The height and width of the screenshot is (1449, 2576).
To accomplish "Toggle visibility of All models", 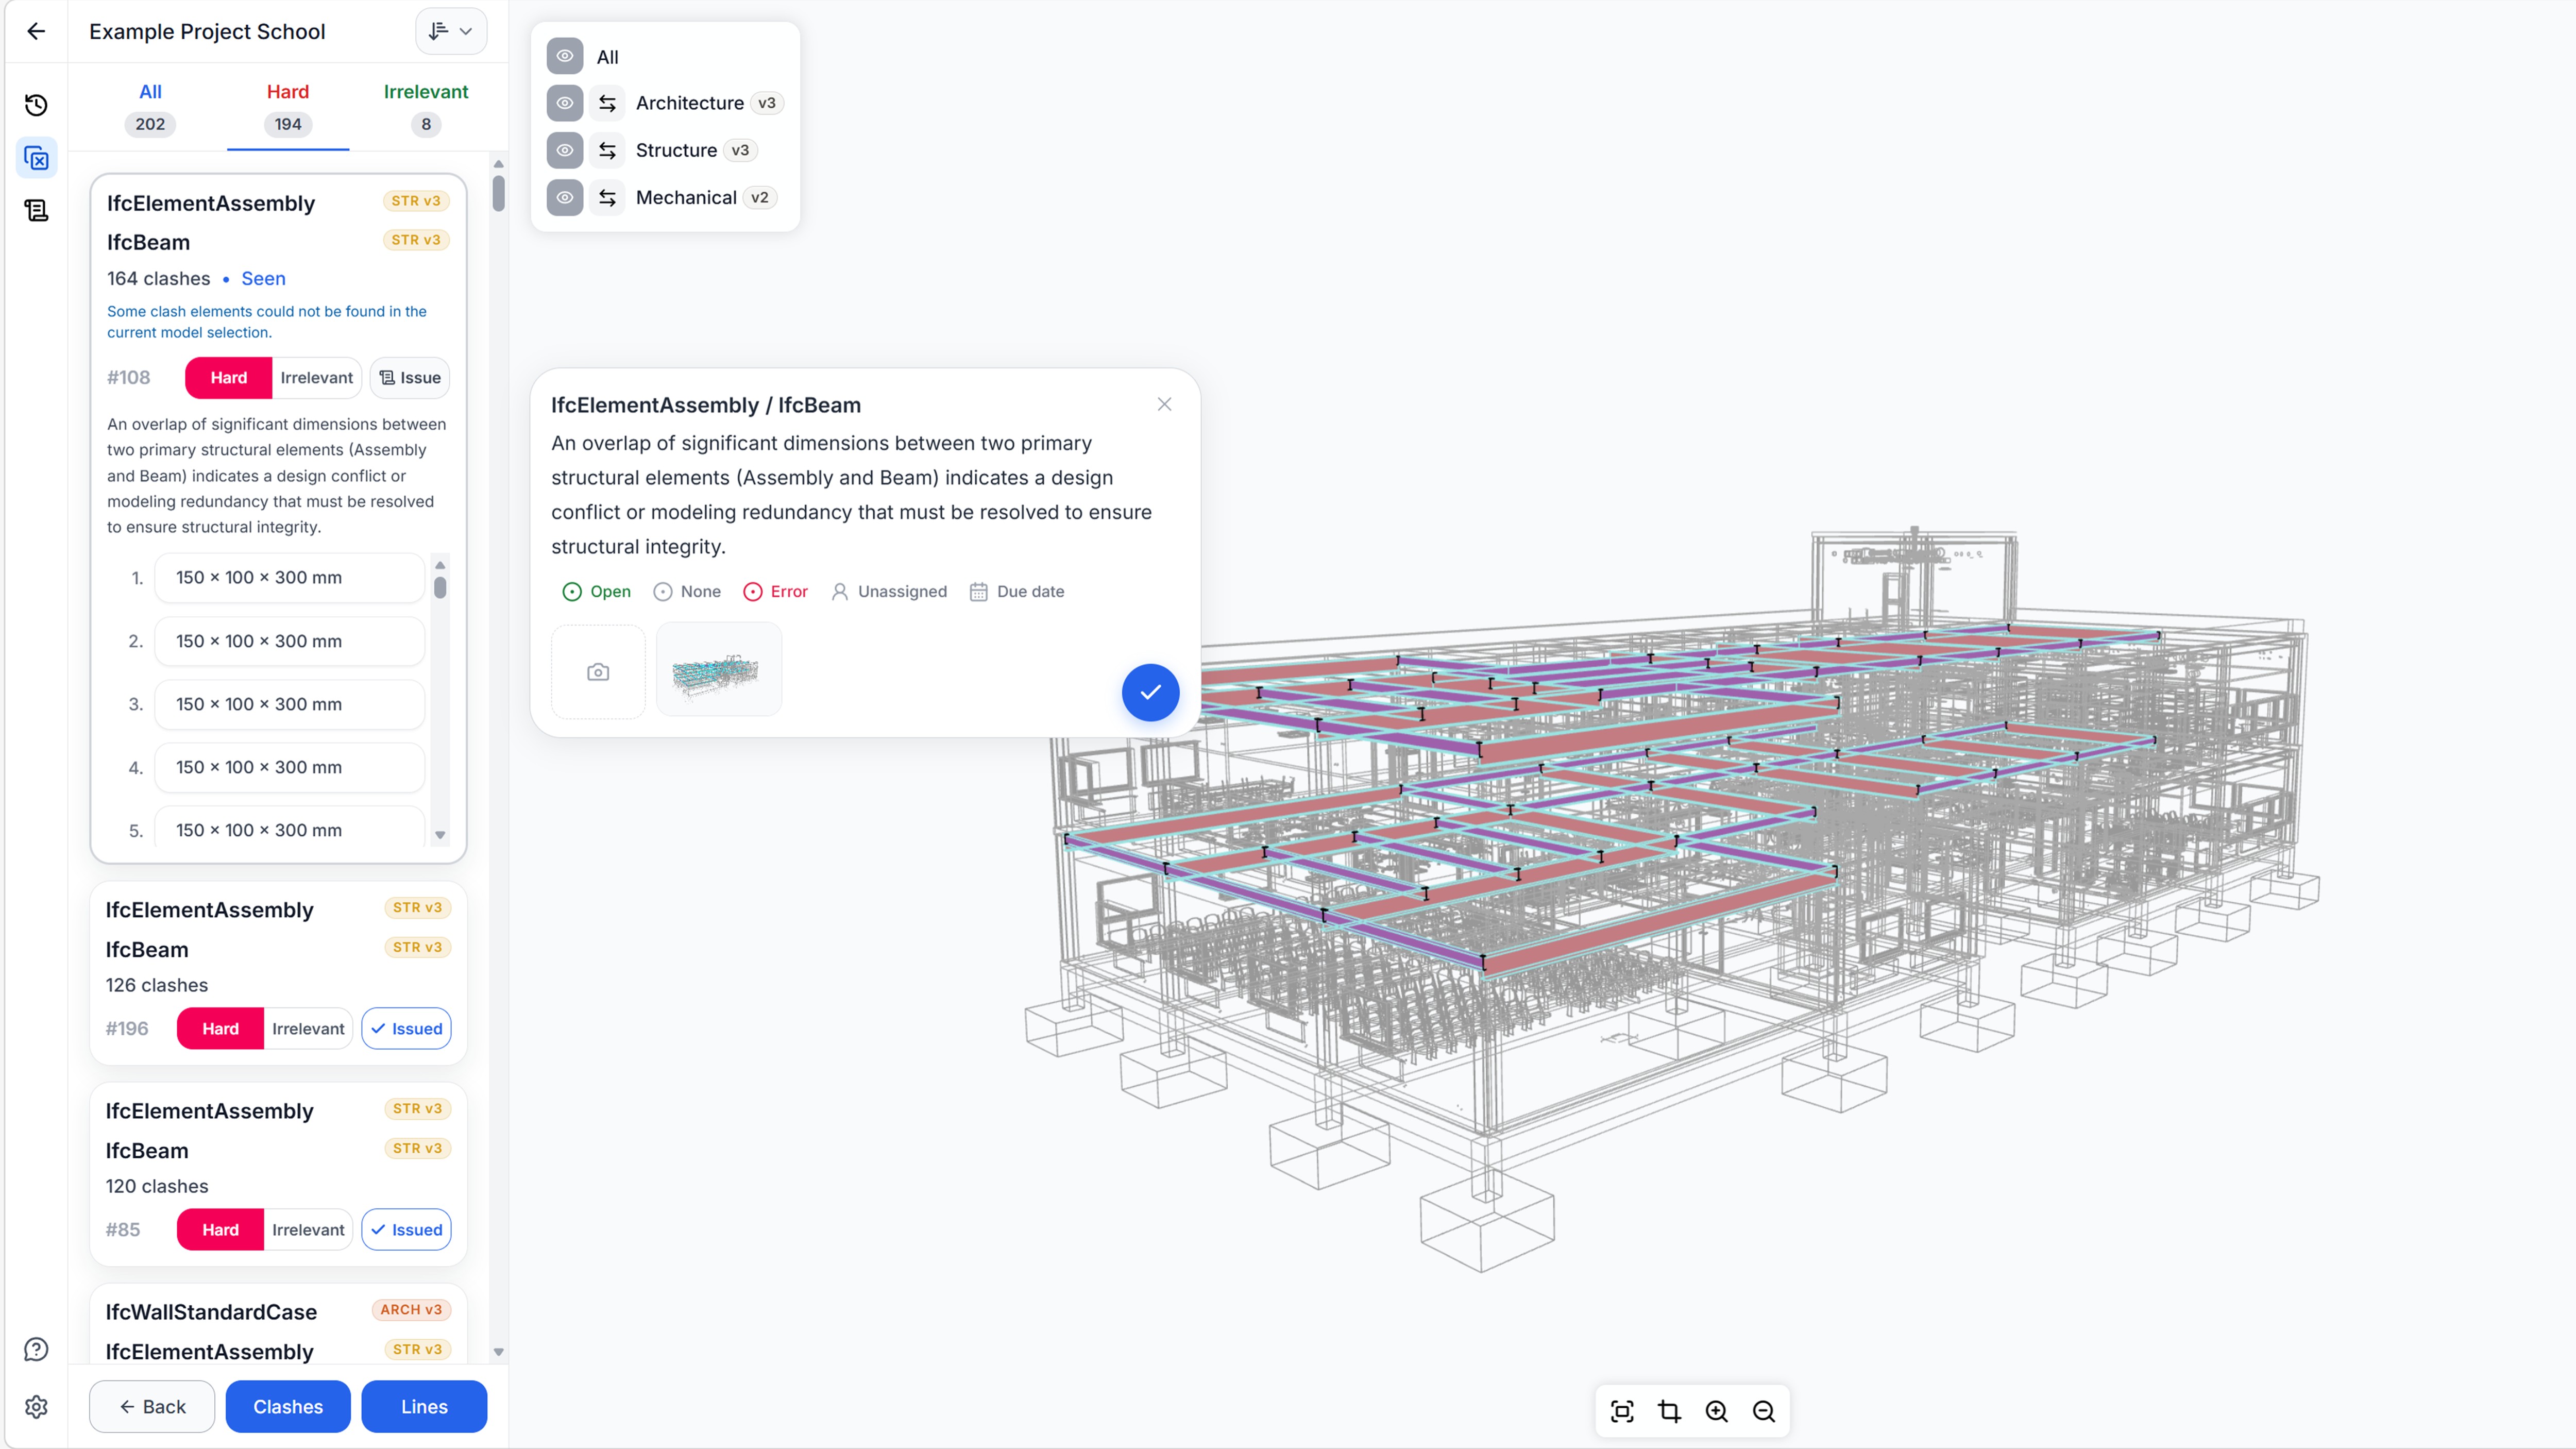I will 565,56.
